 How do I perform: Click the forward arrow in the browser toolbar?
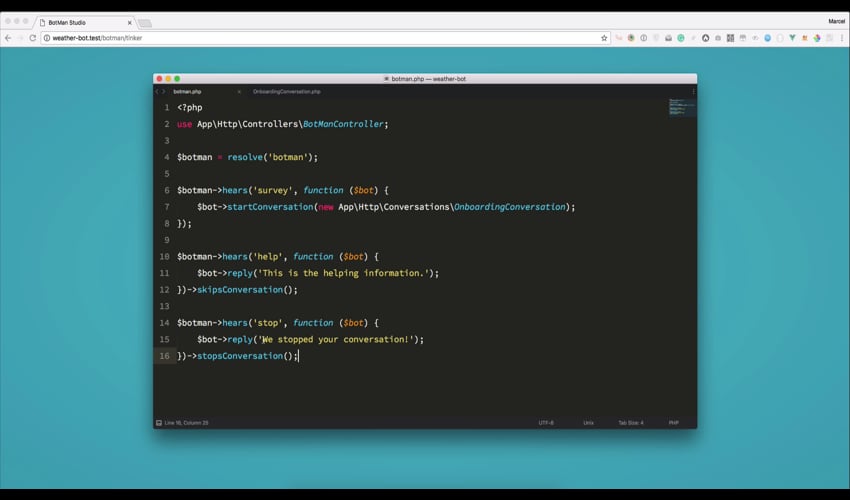(x=20, y=38)
